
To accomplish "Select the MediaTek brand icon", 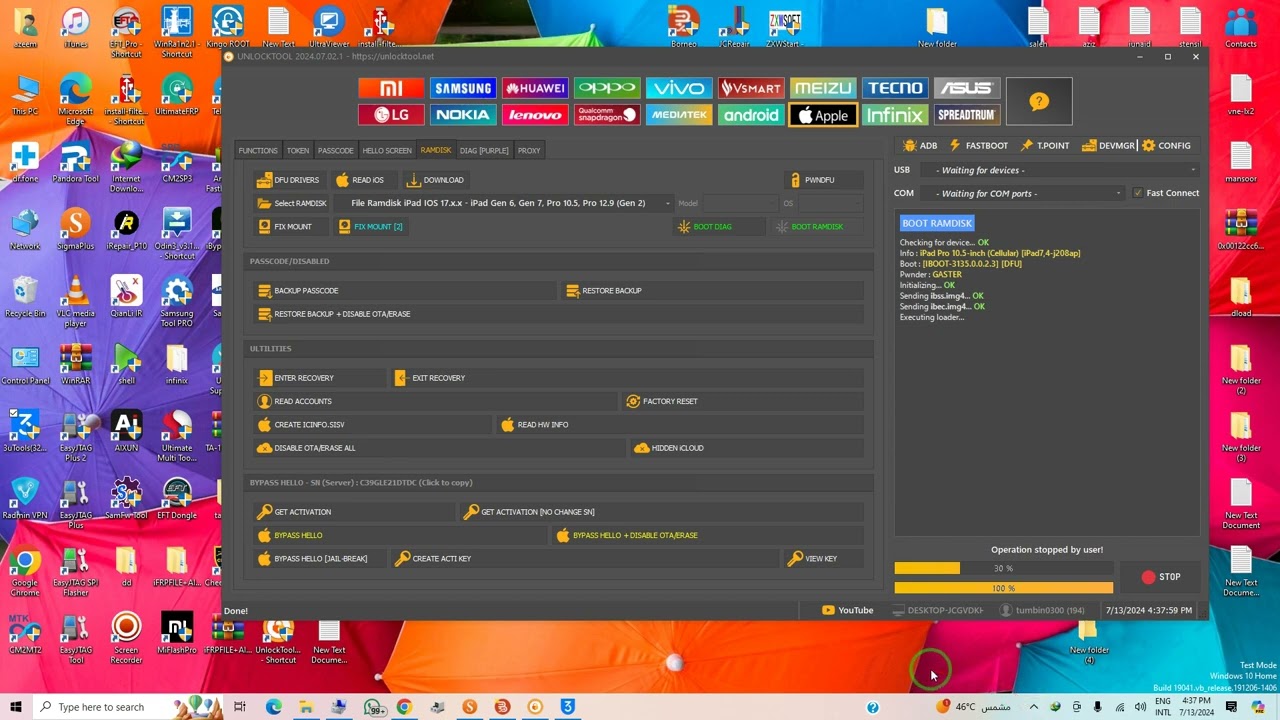I will 679,115.
